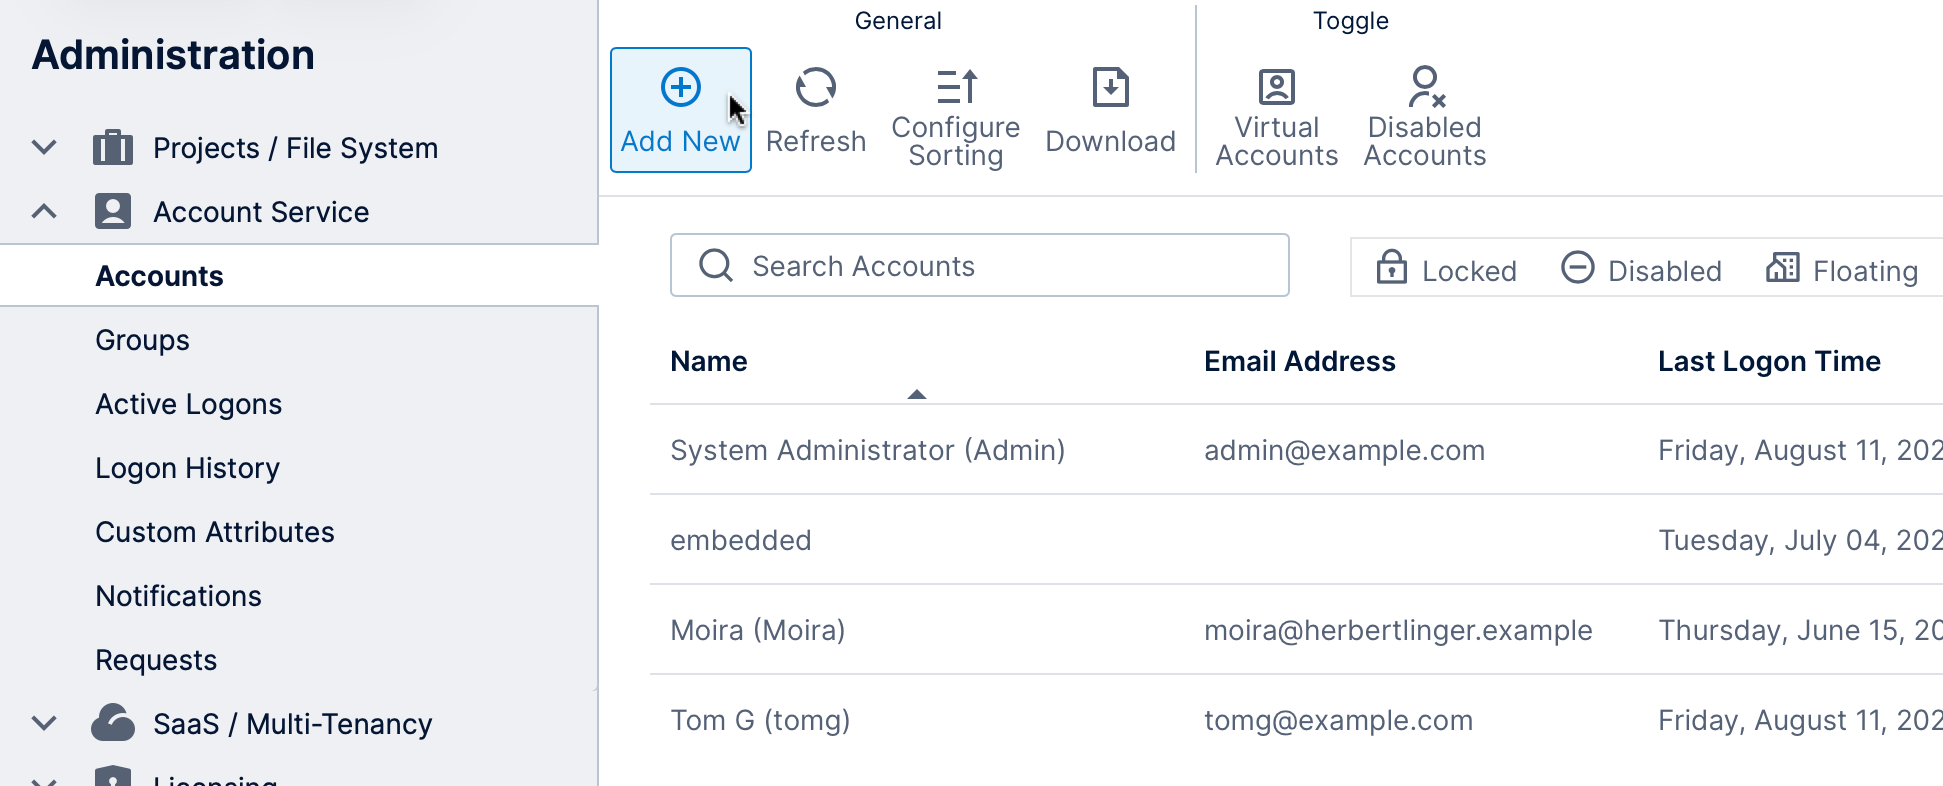Switch to Logon History
This screenshot has width=1943, height=786.
pyautogui.click(x=187, y=467)
